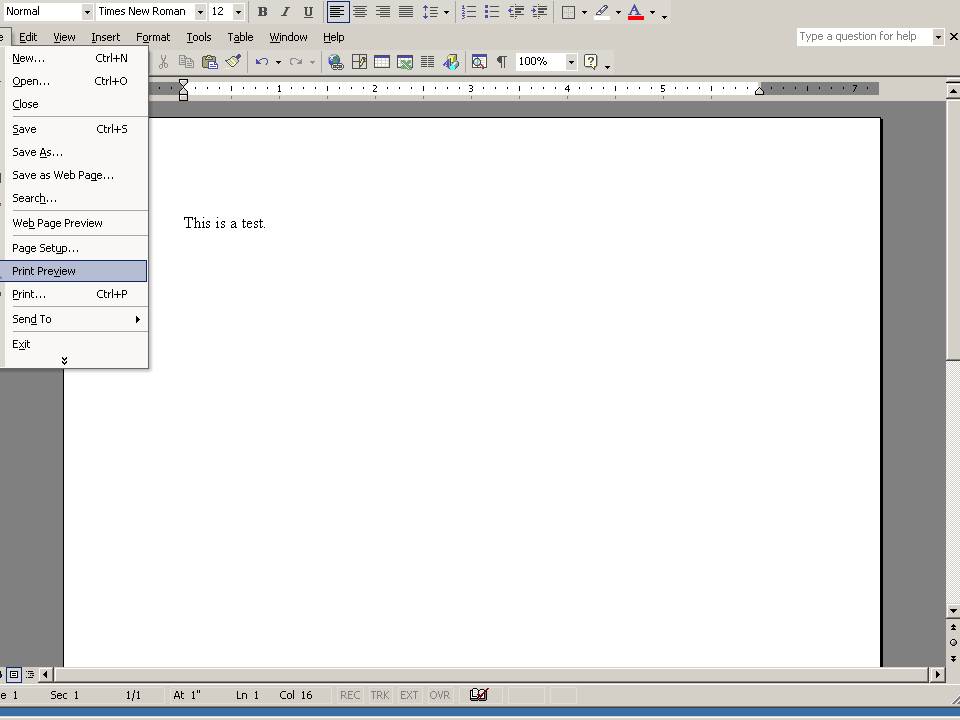The image size is (960, 720).
Task: Apply bulleted list formatting
Action: (x=492, y=12)
